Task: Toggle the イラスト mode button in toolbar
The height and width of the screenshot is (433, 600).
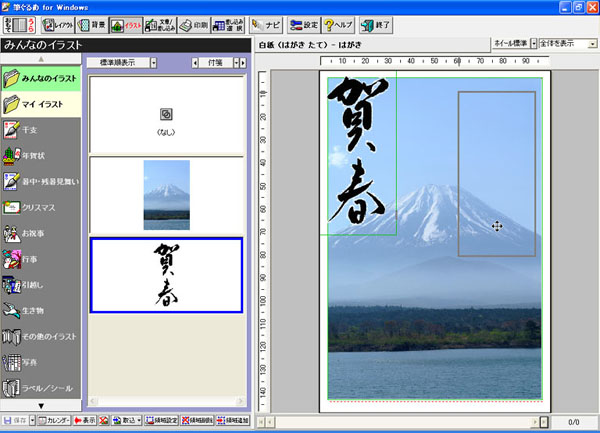Action: (x=124, y=24)
